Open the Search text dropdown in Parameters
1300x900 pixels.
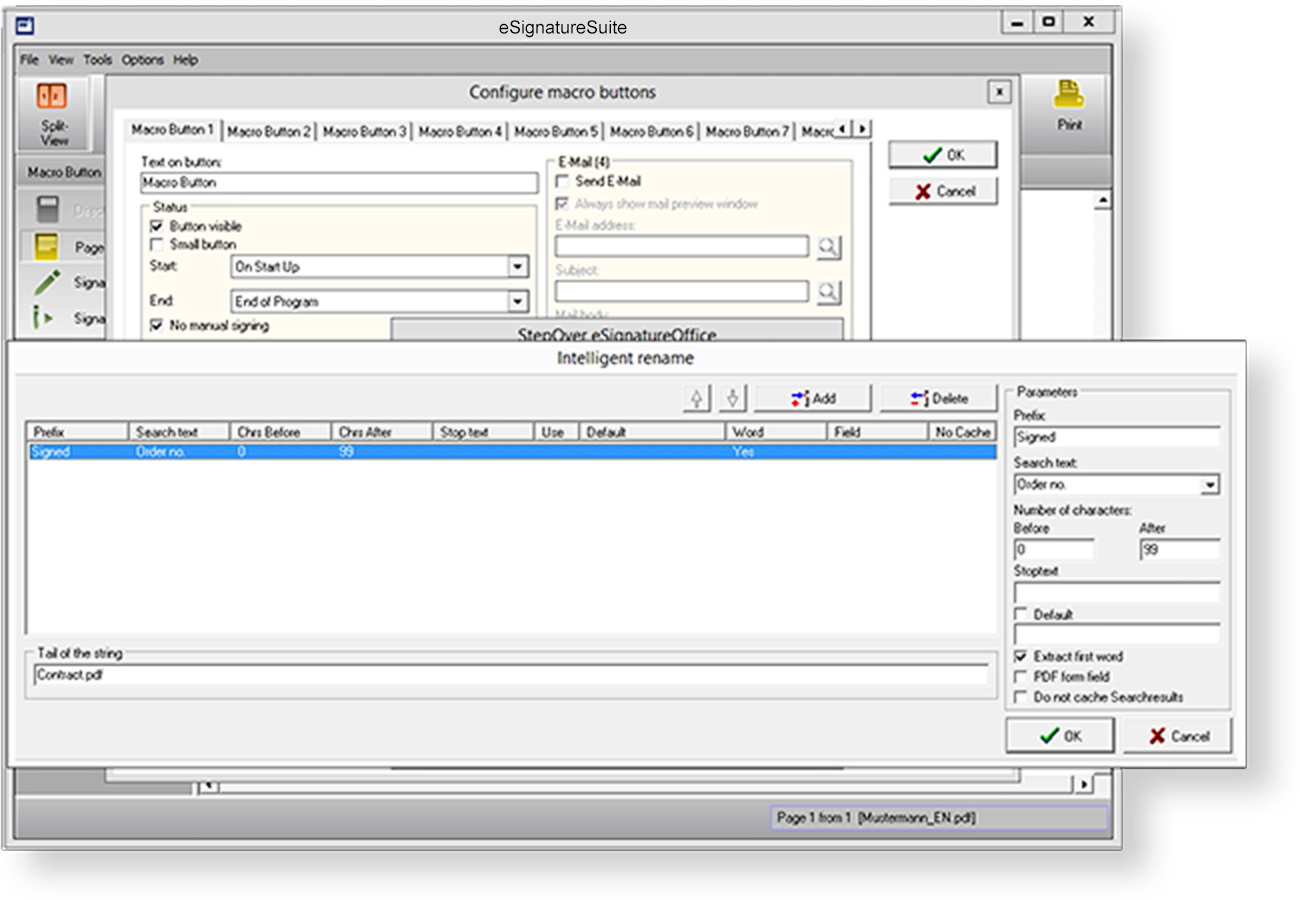point(1210,484)
